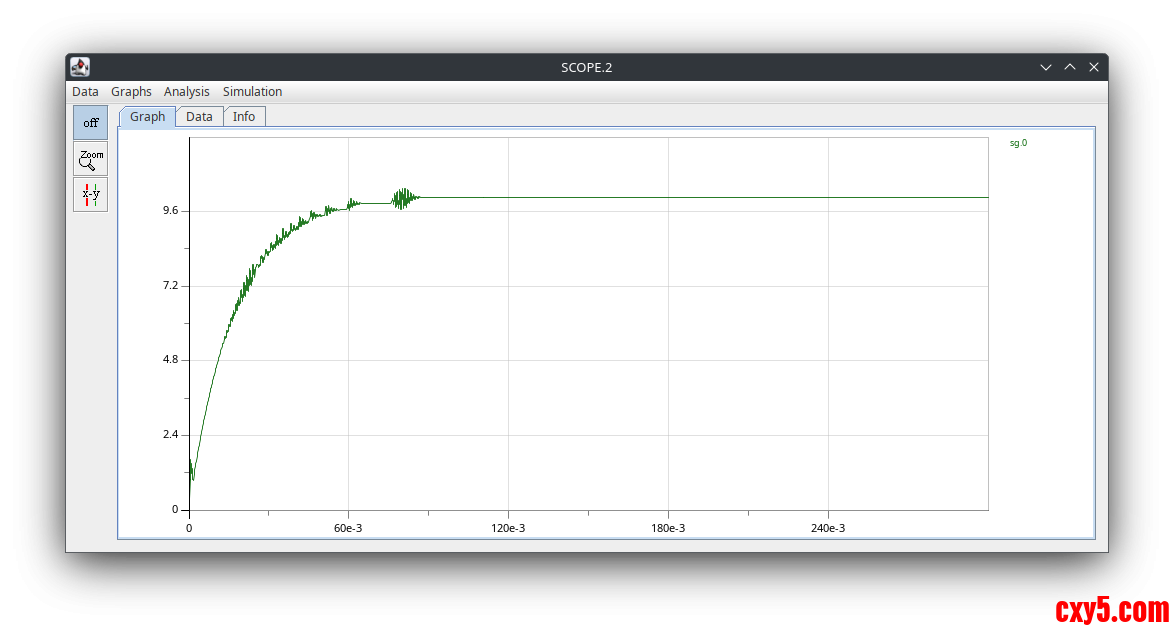
Task: Click the oscillation burst on the green curve
Action: (x=403, y=198)
